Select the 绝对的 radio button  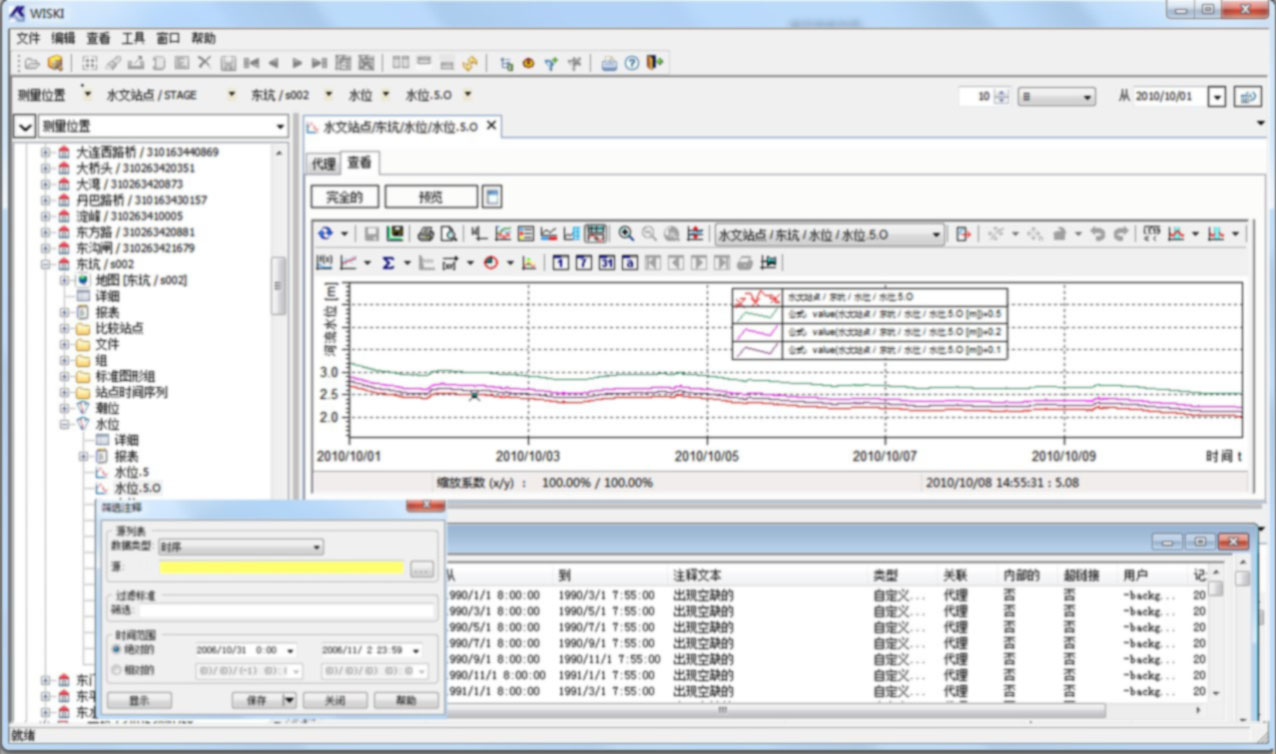tap(116, 649)
